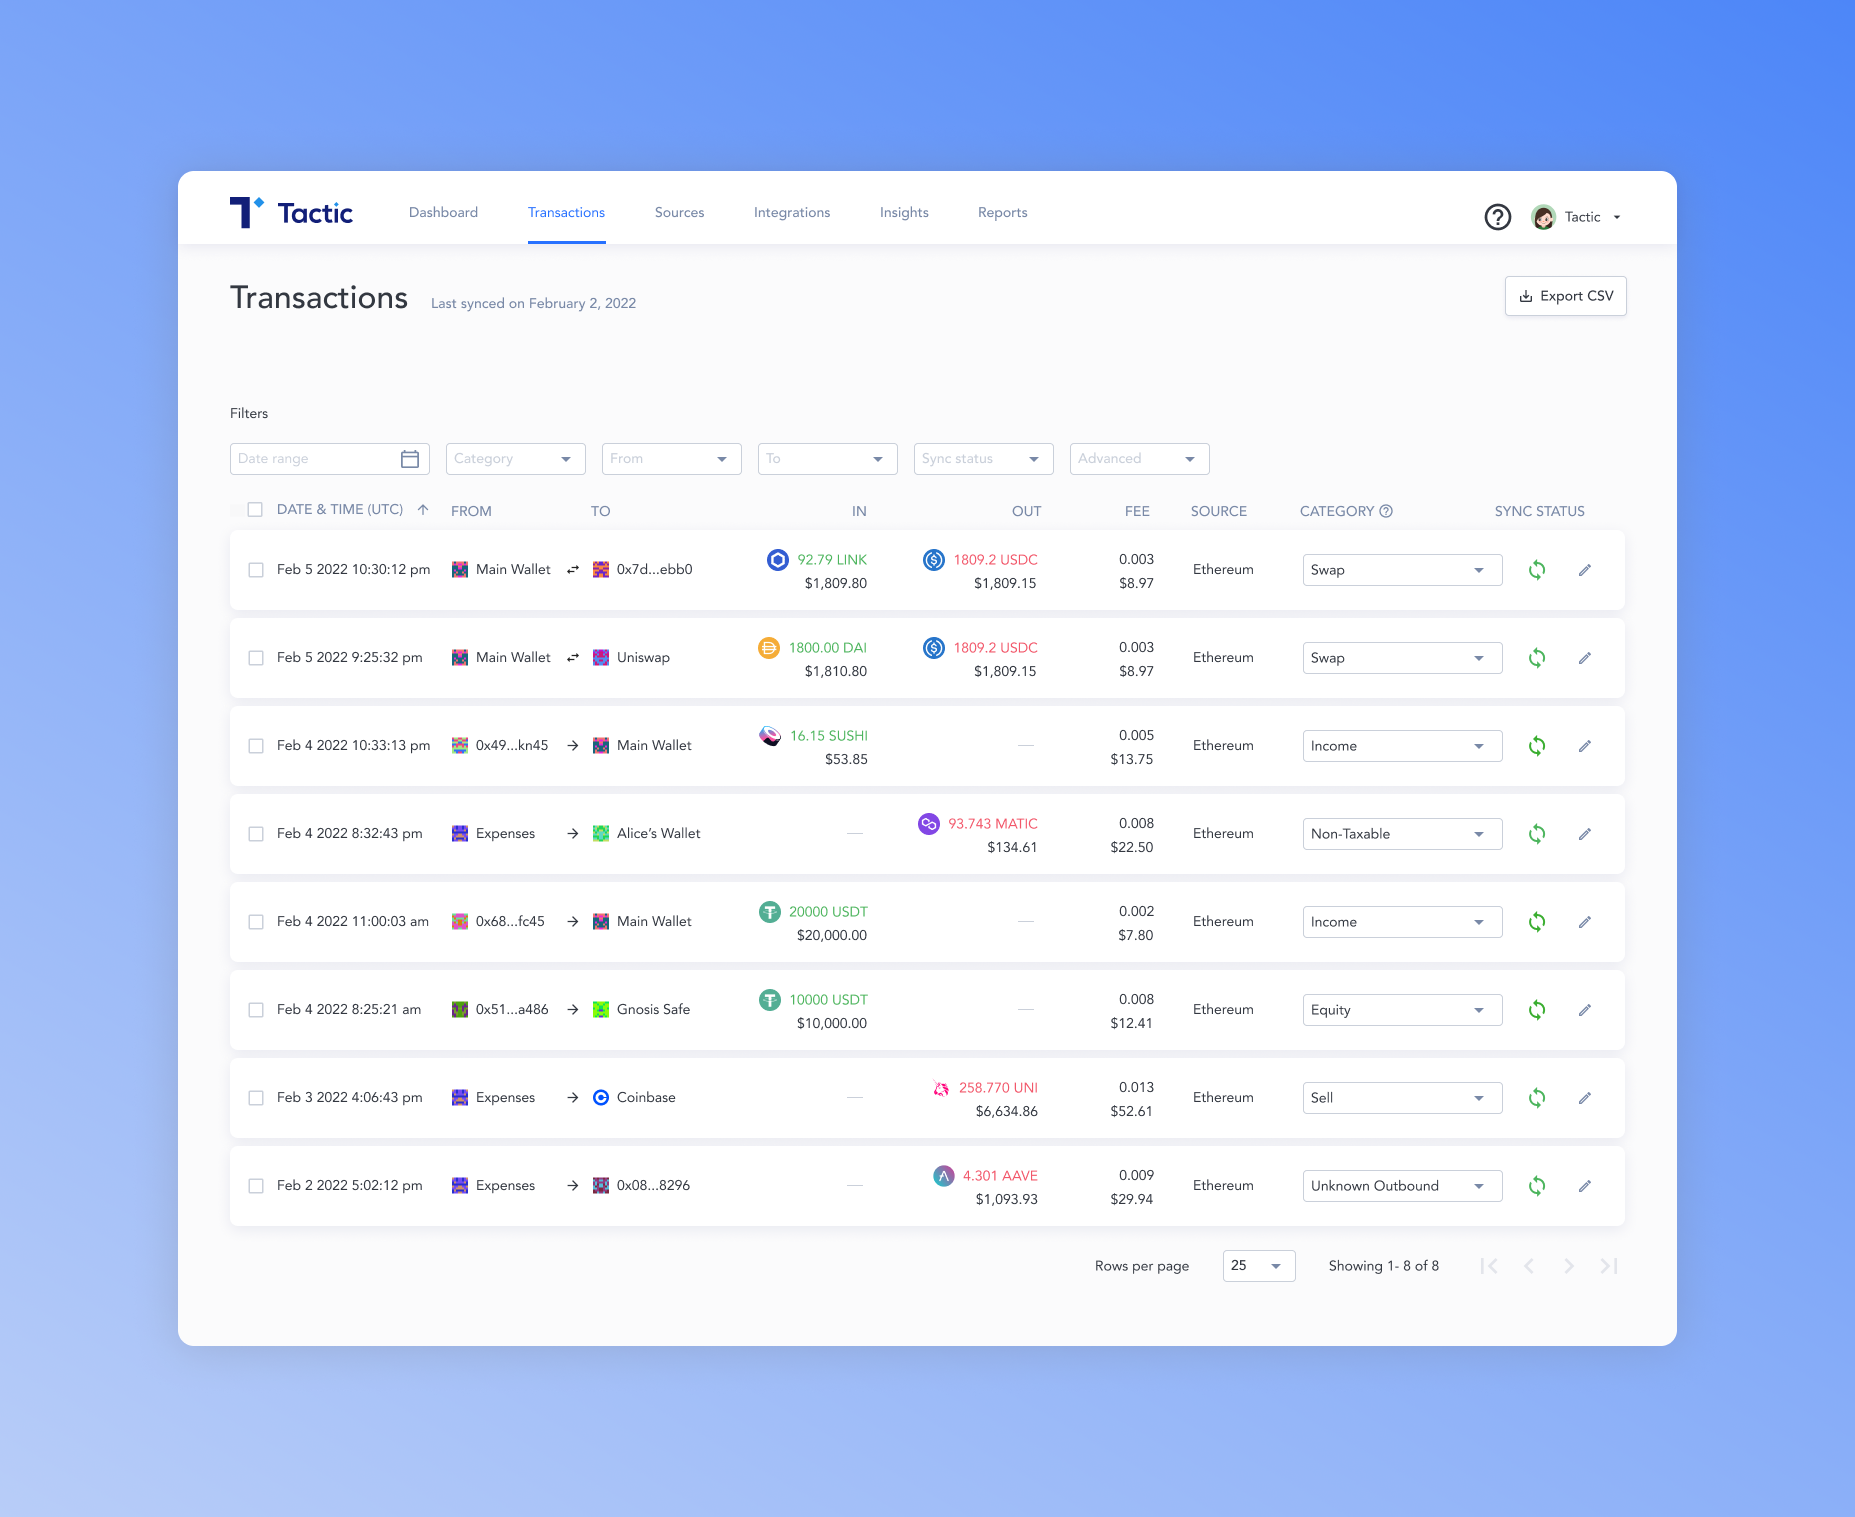Open the Reports tab

[x=1002, y=213]
